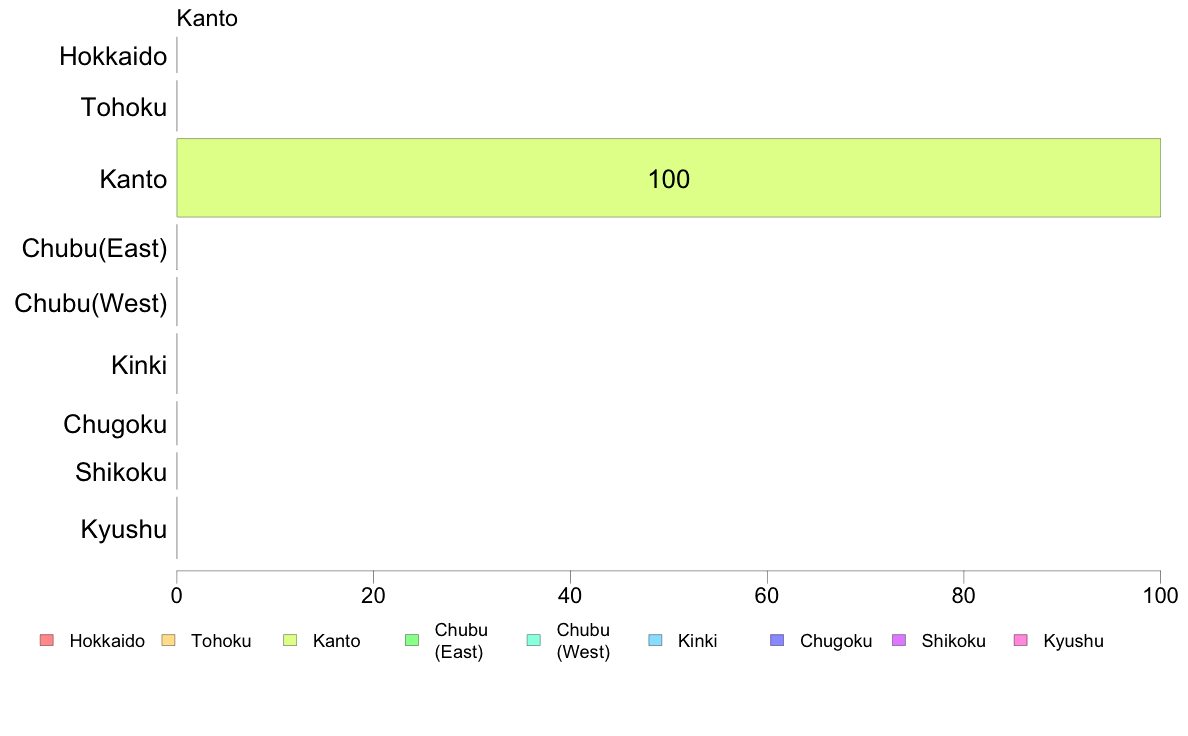This screenshot has height=736, width=1188.
Task: Click the Shikoku legend color swatch
Action: coord(898,641)
